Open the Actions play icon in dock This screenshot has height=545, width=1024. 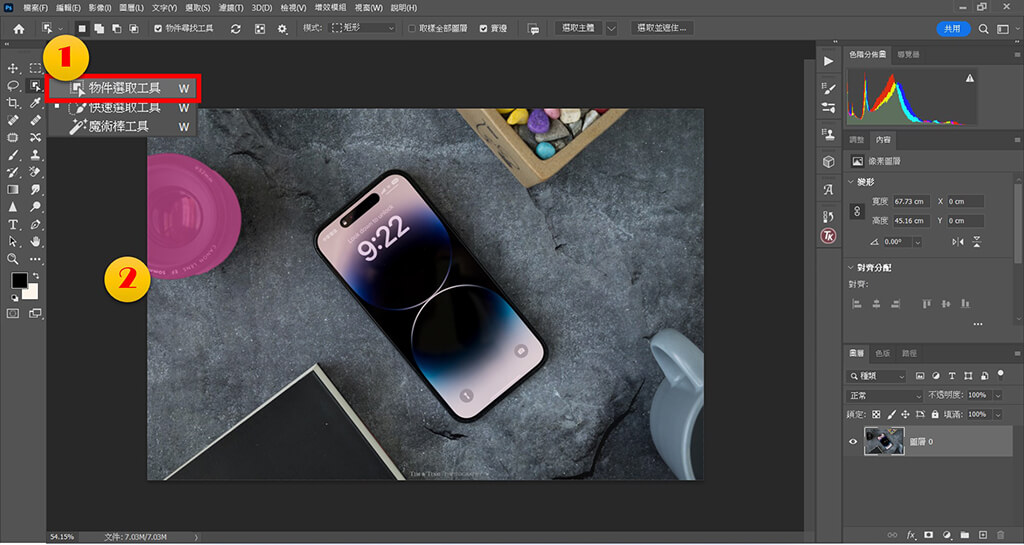click(x=828, y=61)
